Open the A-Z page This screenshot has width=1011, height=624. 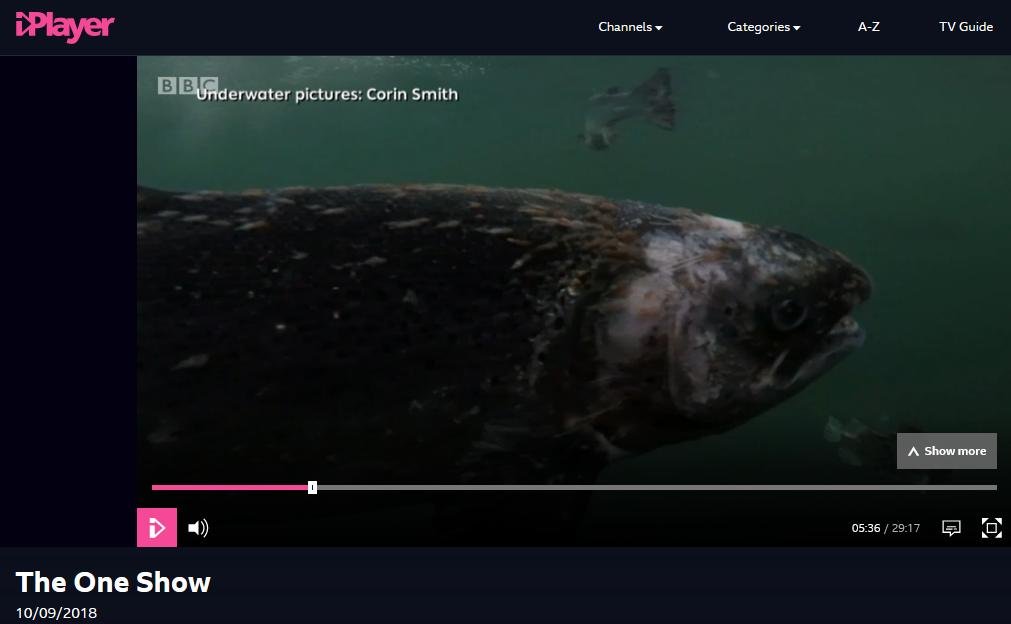tap(868, 27)
